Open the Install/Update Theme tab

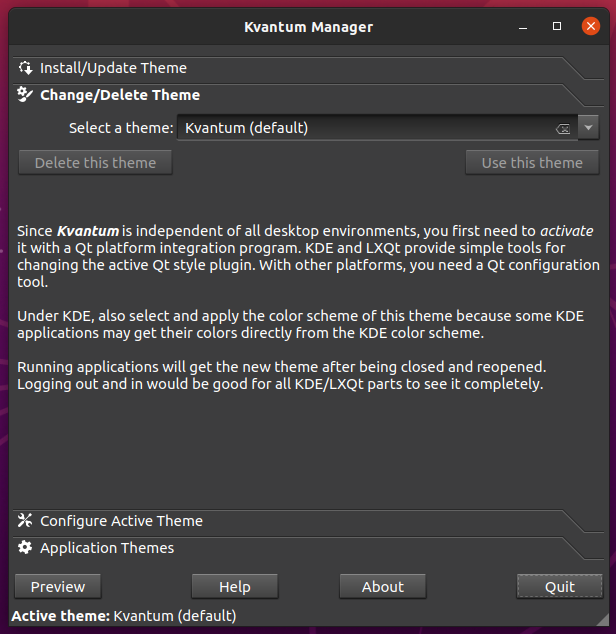pos(308,68)
